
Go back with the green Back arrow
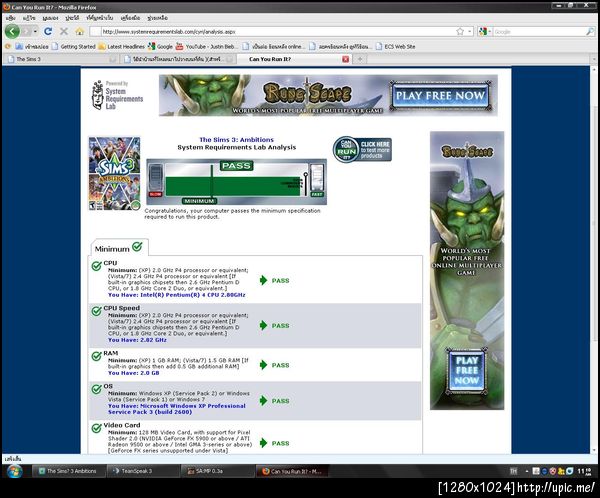pyautogui.click(x=12, y=31)
